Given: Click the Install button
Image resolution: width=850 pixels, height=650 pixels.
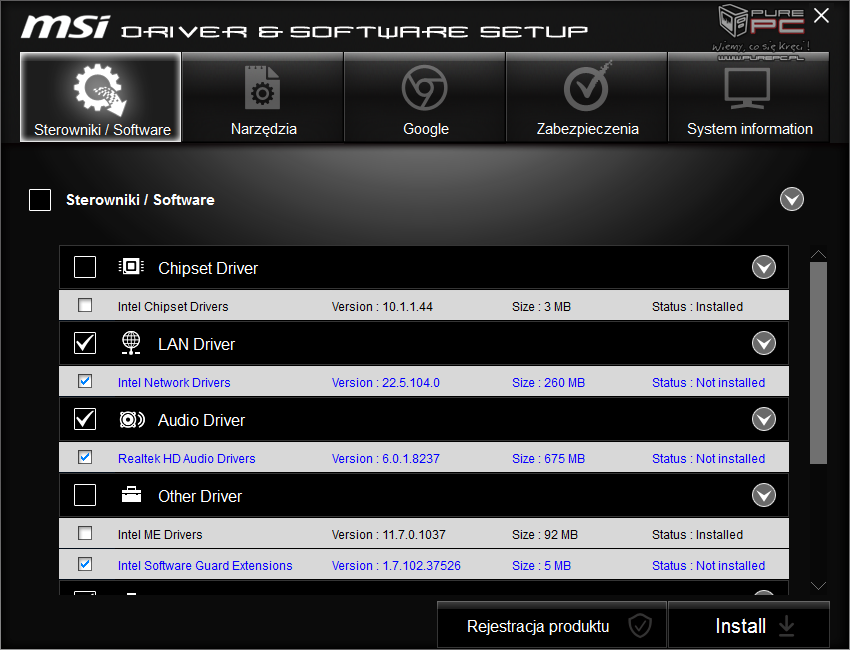Looking at the screenshot, I should [x=749, y=626].
